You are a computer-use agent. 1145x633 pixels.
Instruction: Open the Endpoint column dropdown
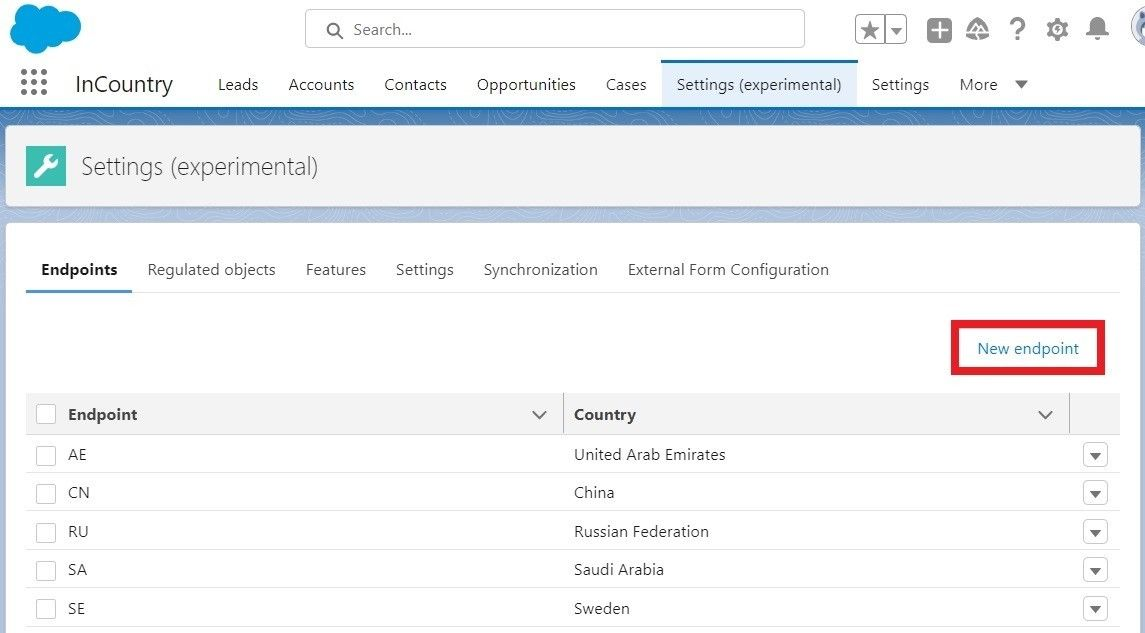point(539,413)
